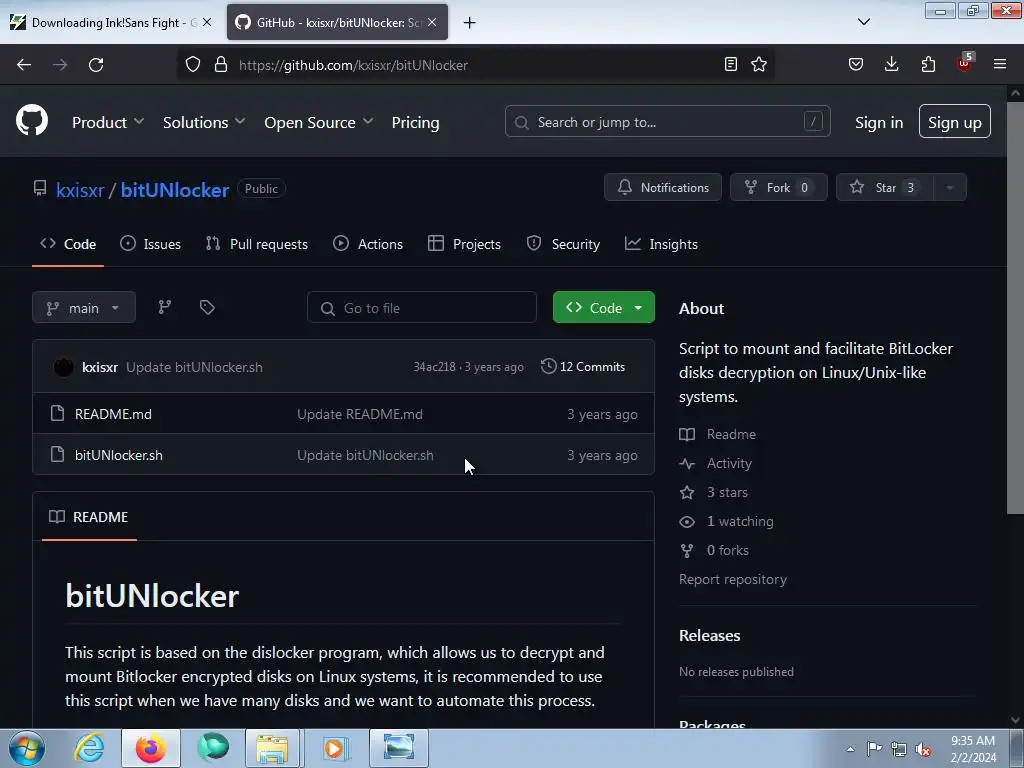This screenshot has width=1024, height=768.
Task: Open the Actions tab
Action: pyautogui.click(x=368, y=244)
